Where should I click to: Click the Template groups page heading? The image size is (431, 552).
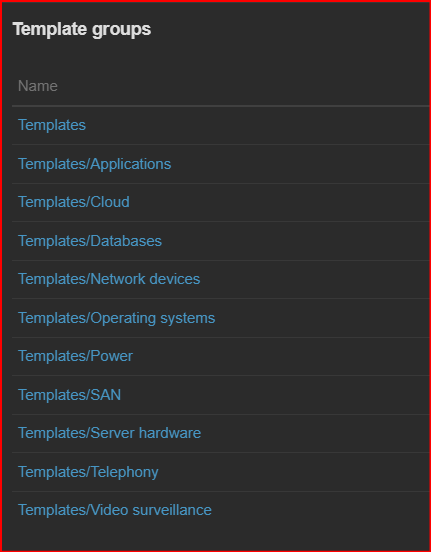pos(82,29)
